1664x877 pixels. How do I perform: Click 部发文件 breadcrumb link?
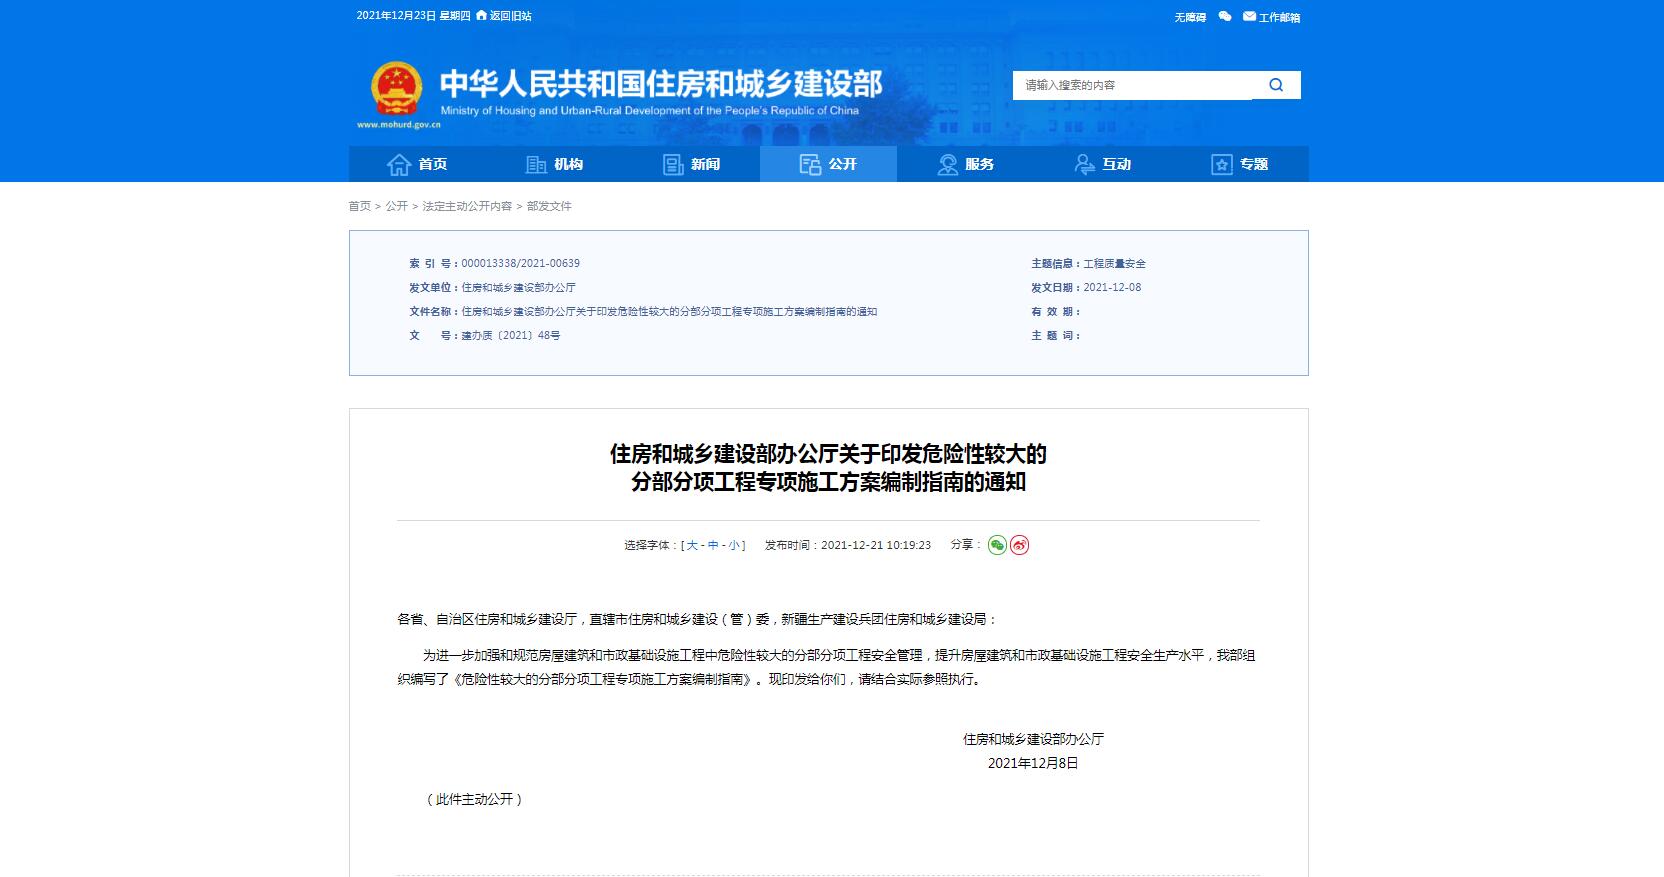[x=549, y=206]
